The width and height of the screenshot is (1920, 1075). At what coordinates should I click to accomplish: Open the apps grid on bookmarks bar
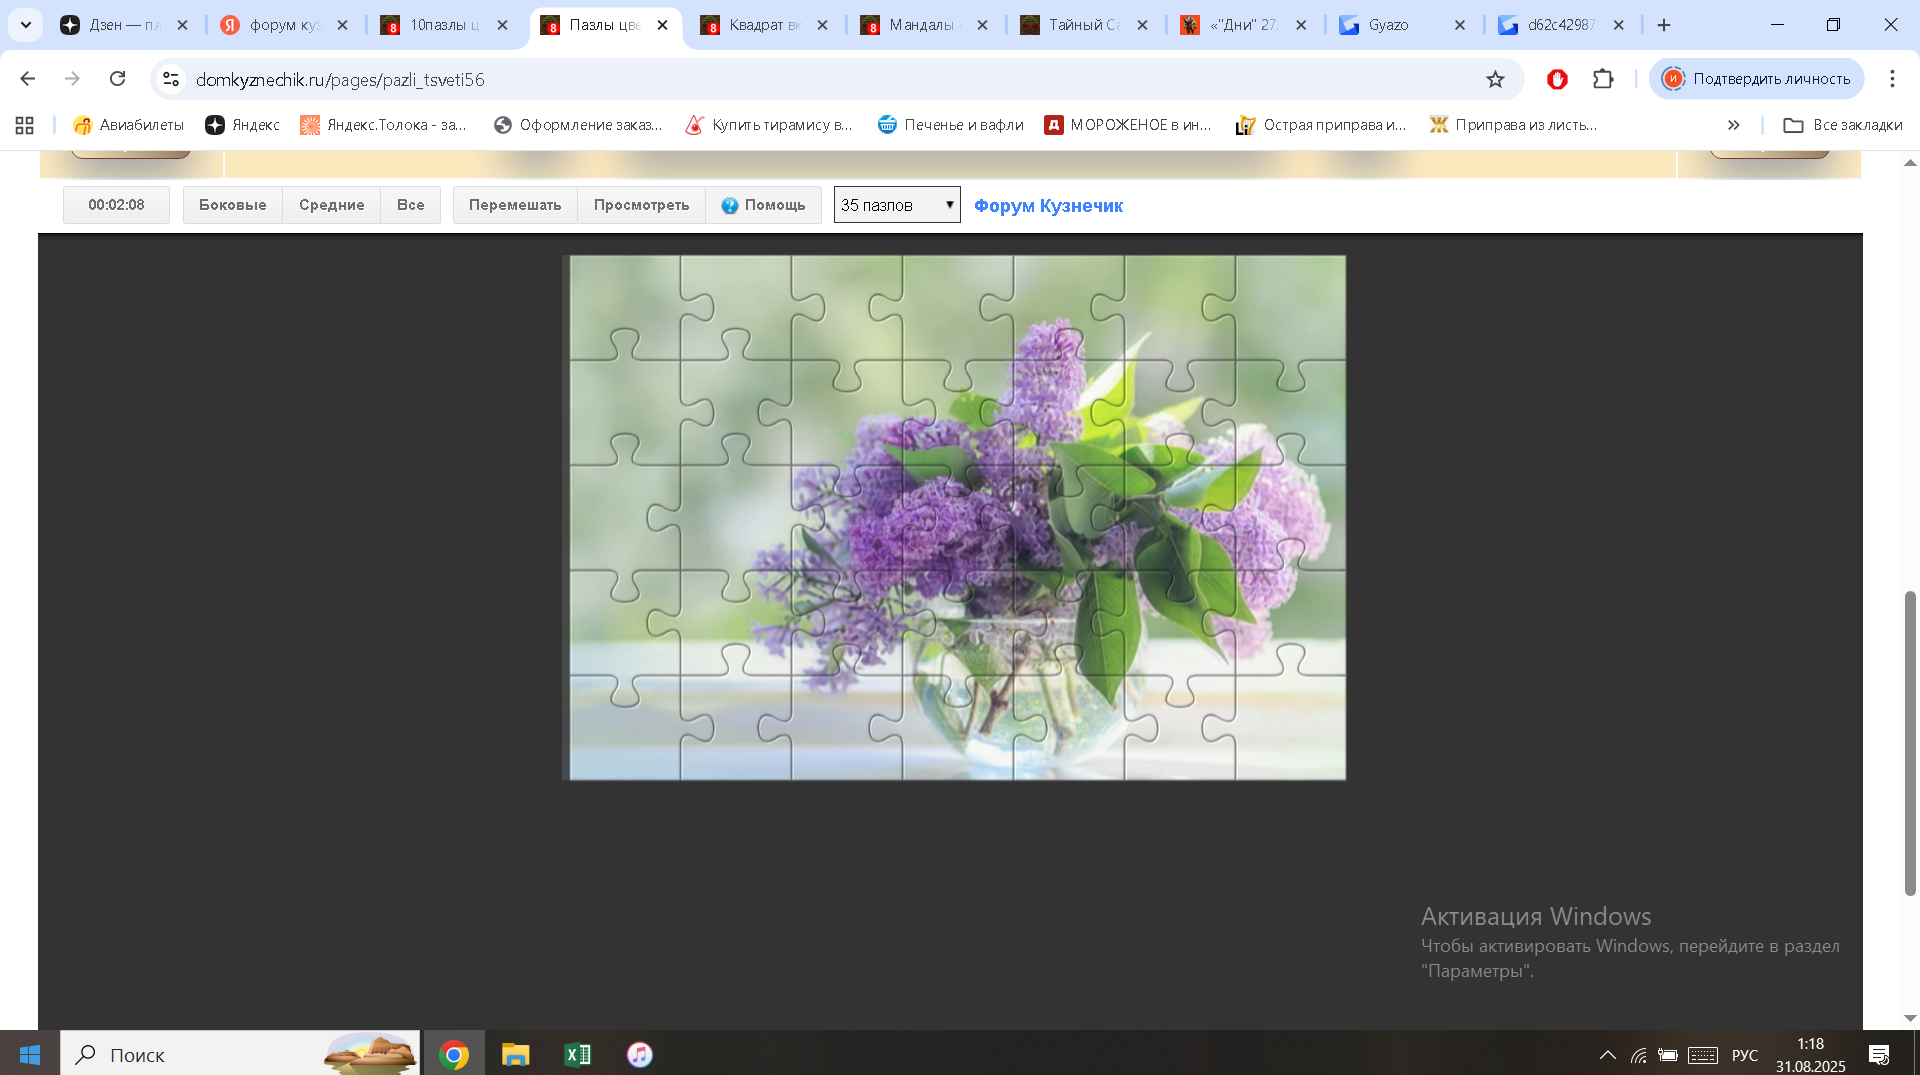pos(25,125)
